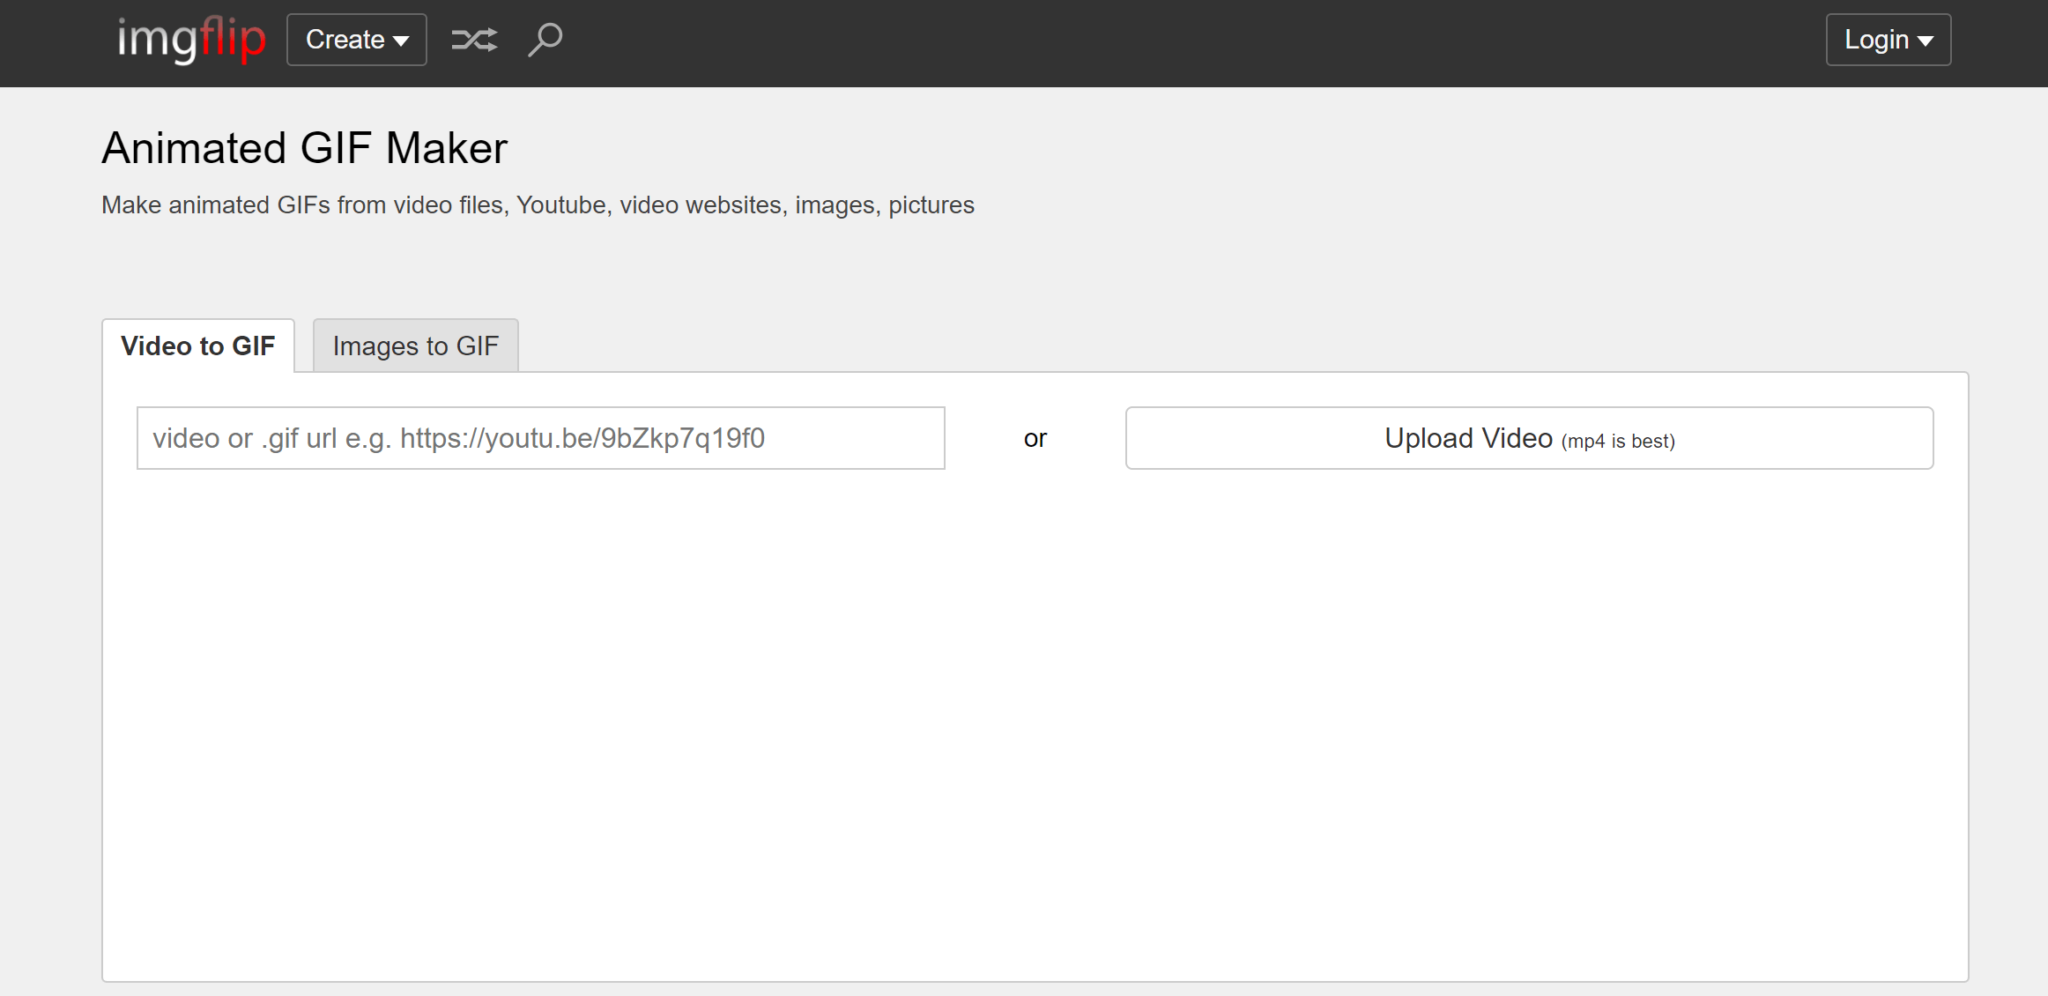This screenshot has width=2048, height=996.
Task: Expand the Login dropdown
Action: tap(1887, 40)
